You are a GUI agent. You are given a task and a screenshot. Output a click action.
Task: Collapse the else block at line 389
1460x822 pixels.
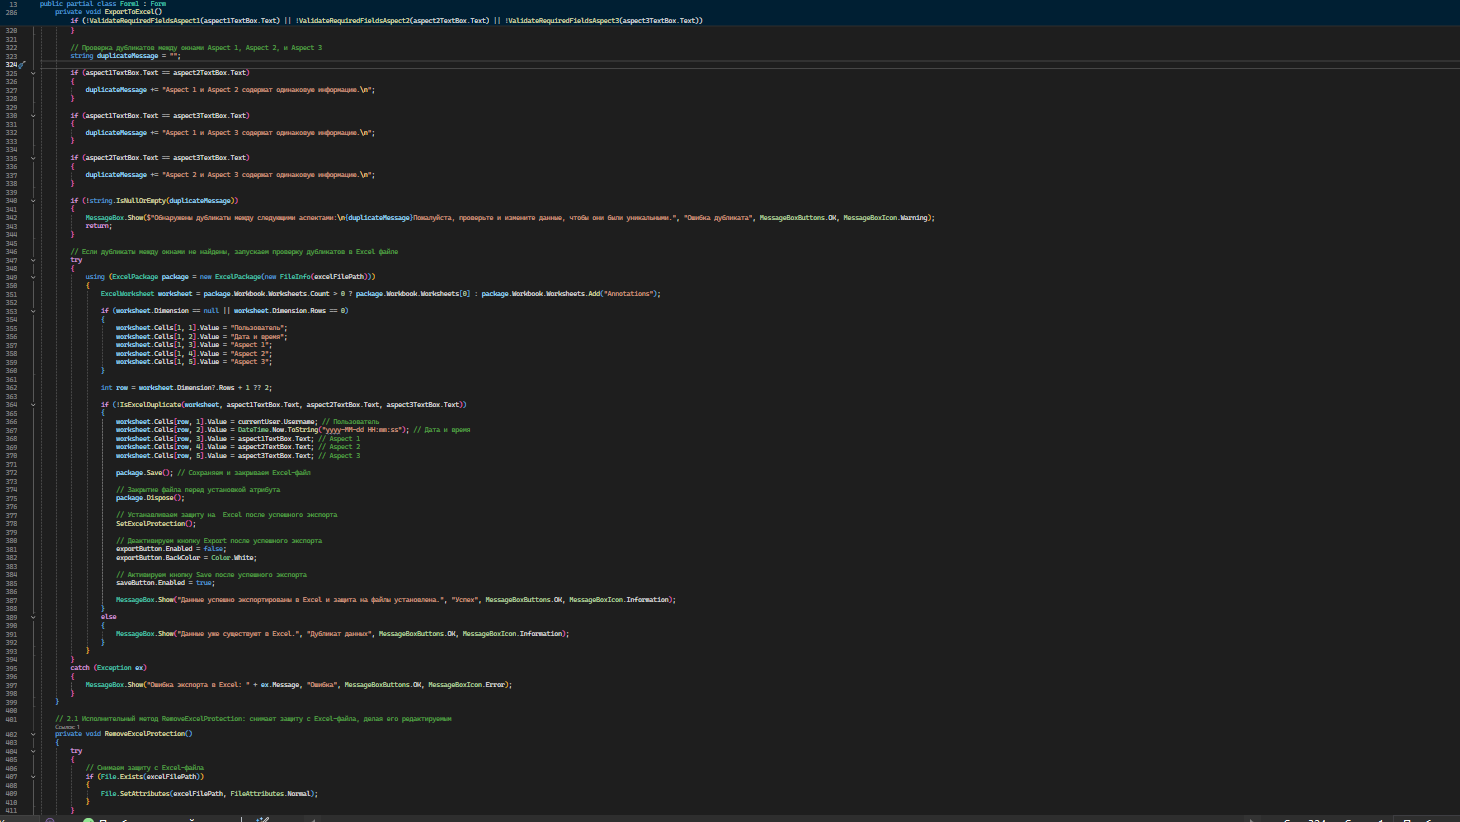tap(33, 617)
